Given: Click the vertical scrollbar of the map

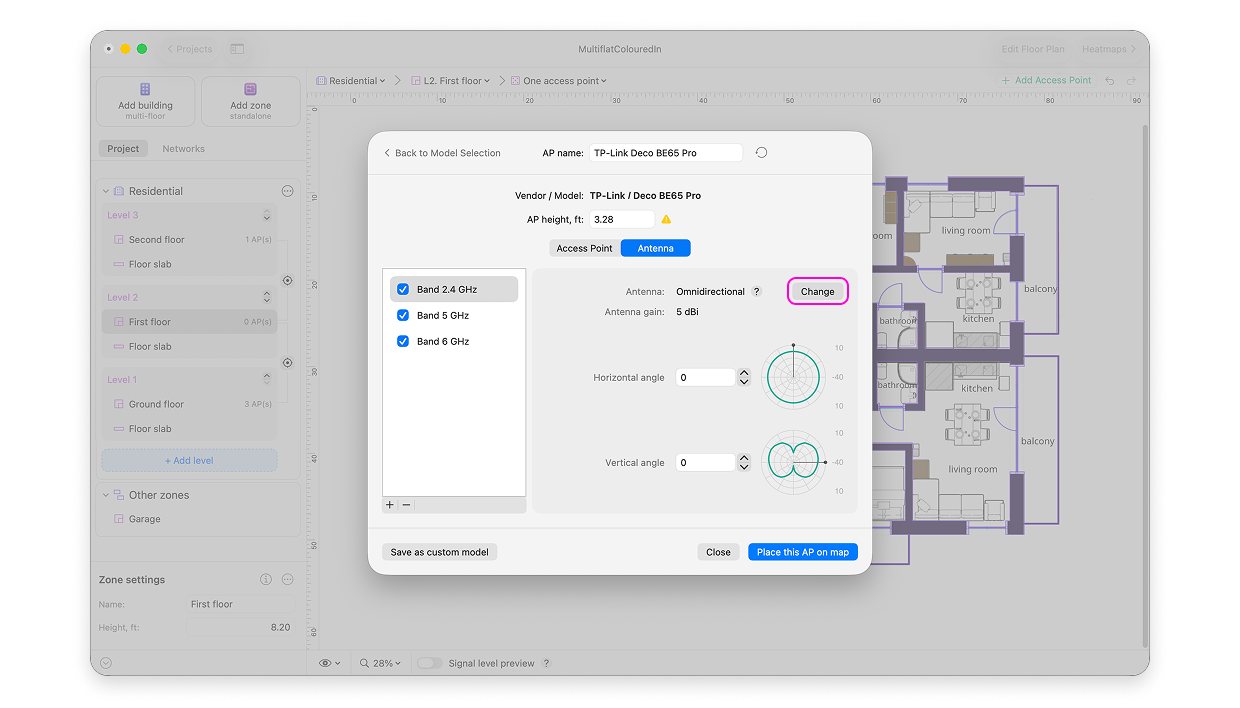Looking at the screenshot, I should coord(1144,385).
